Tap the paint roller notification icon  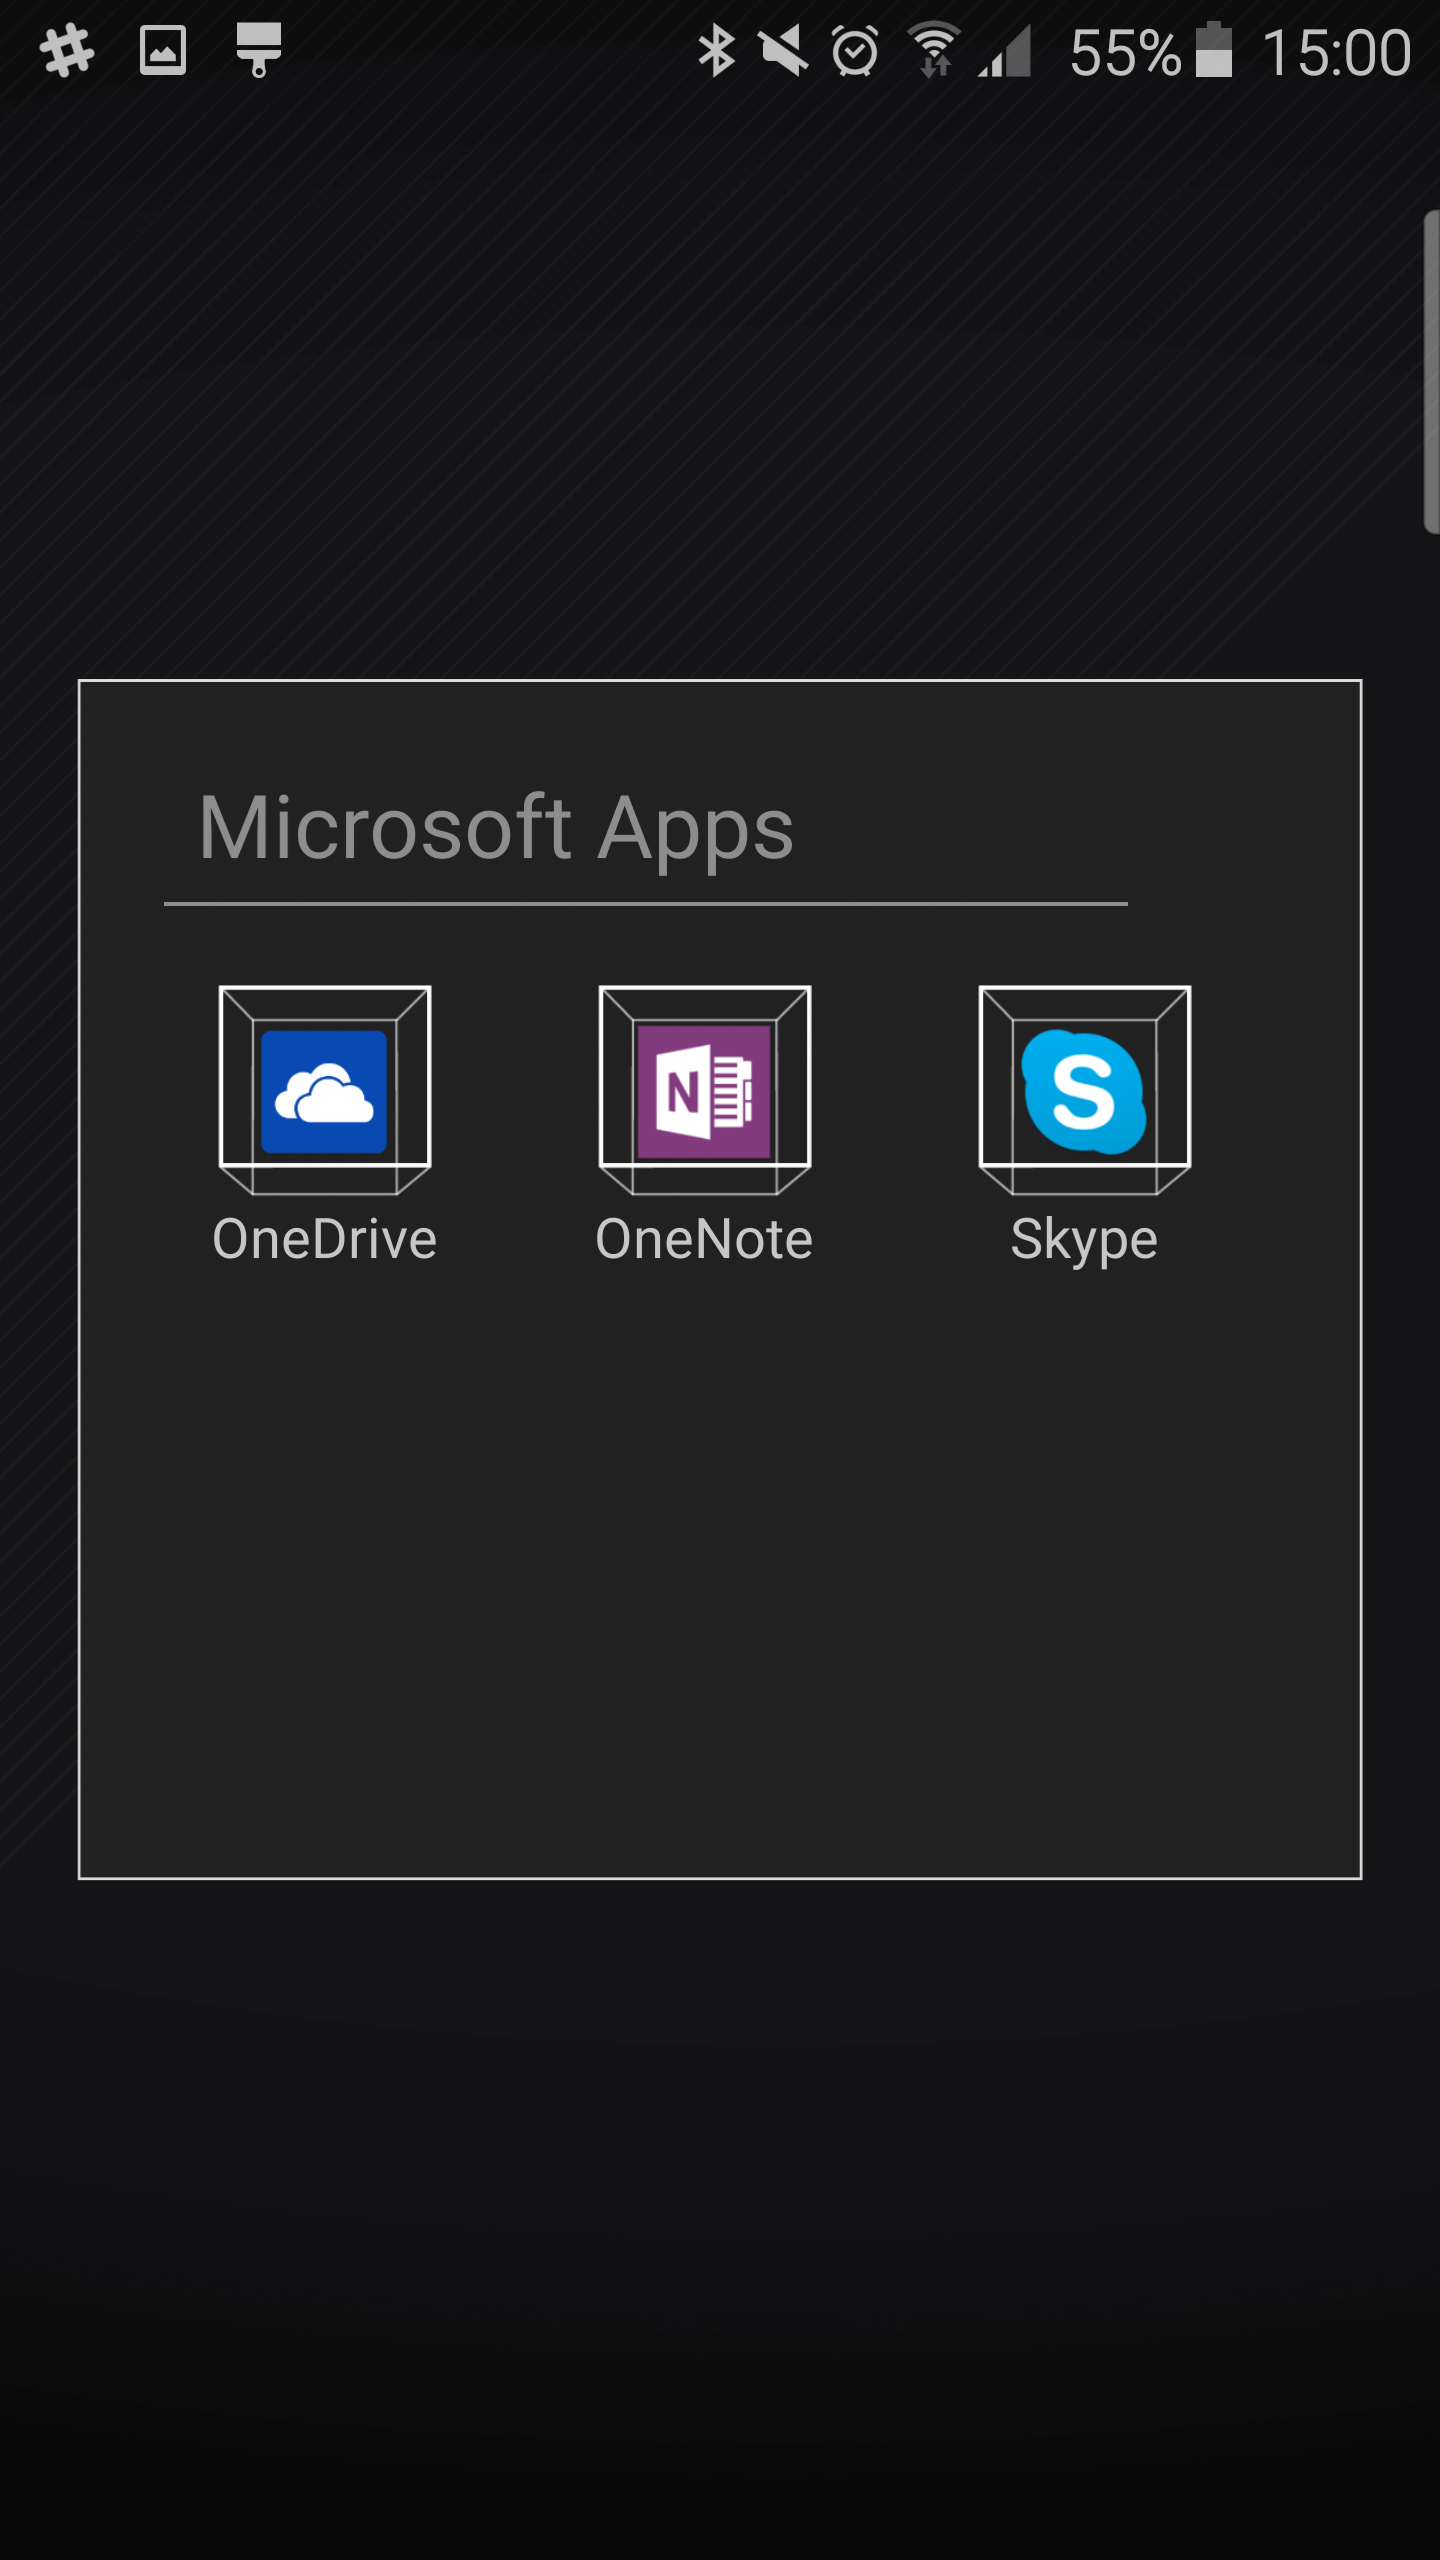pyautogui.click(x=258, y=50)
